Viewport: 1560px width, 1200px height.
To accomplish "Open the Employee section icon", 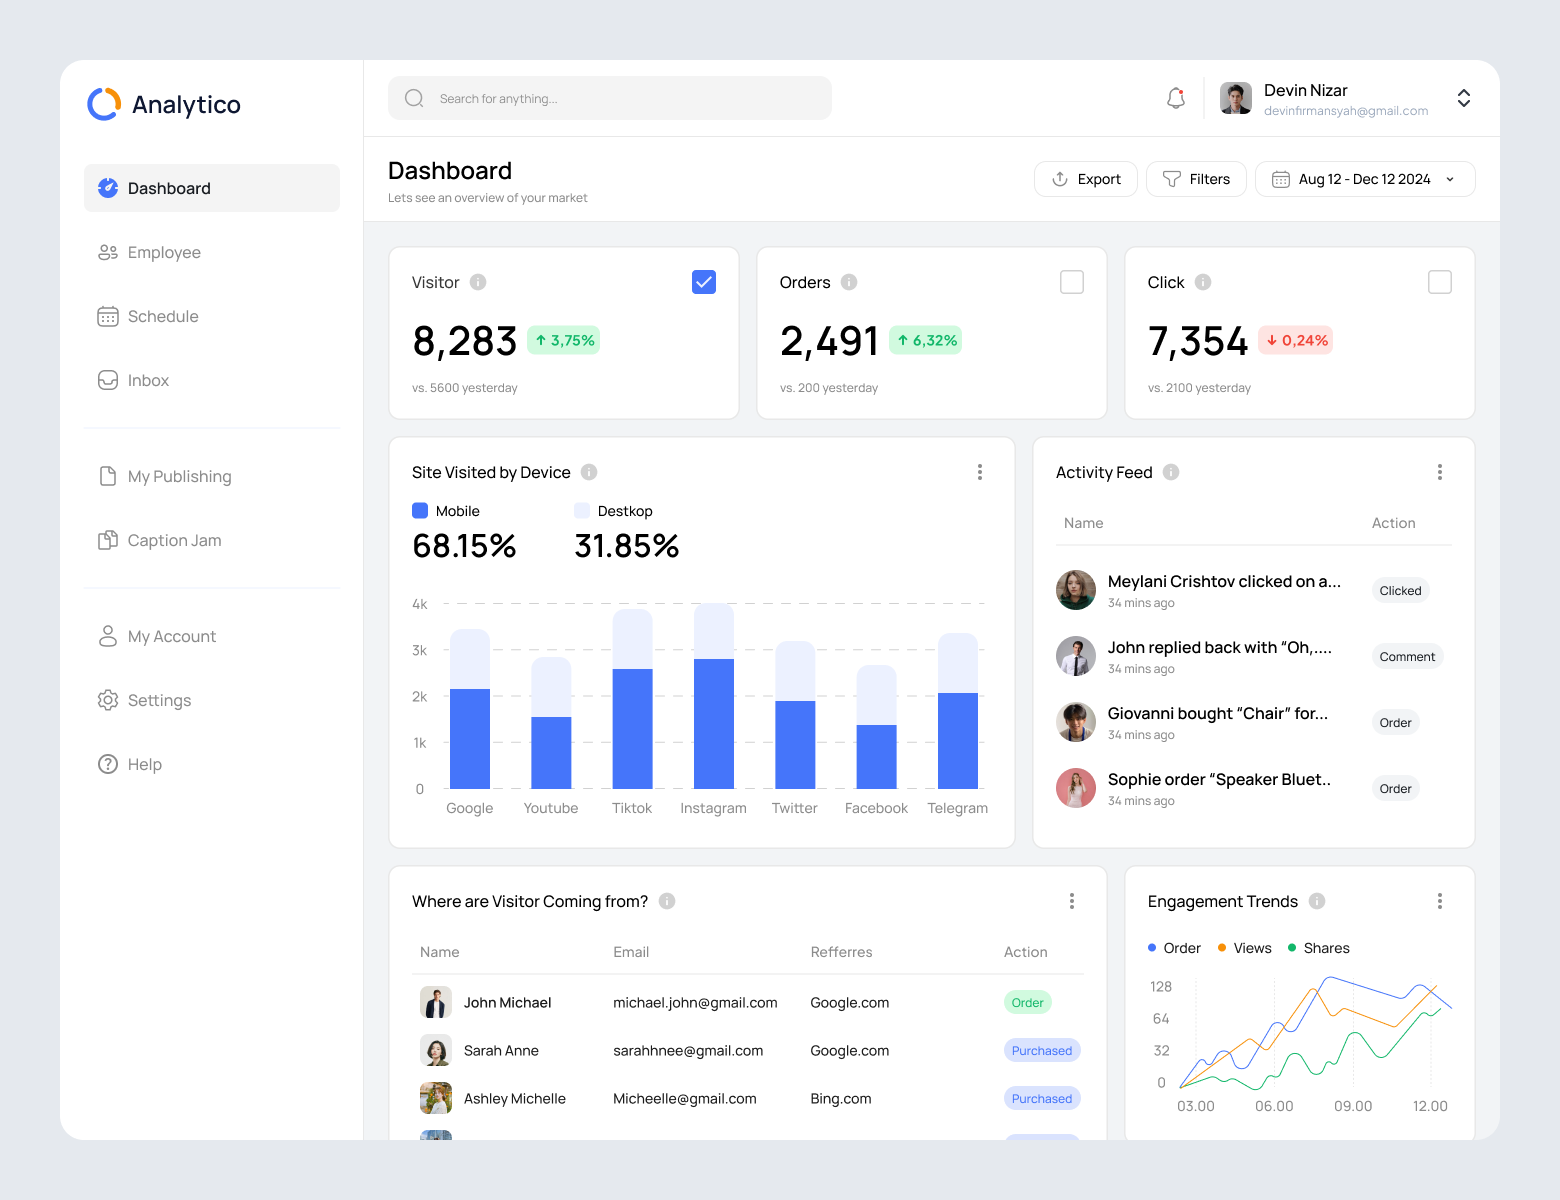I will [108, 252].
